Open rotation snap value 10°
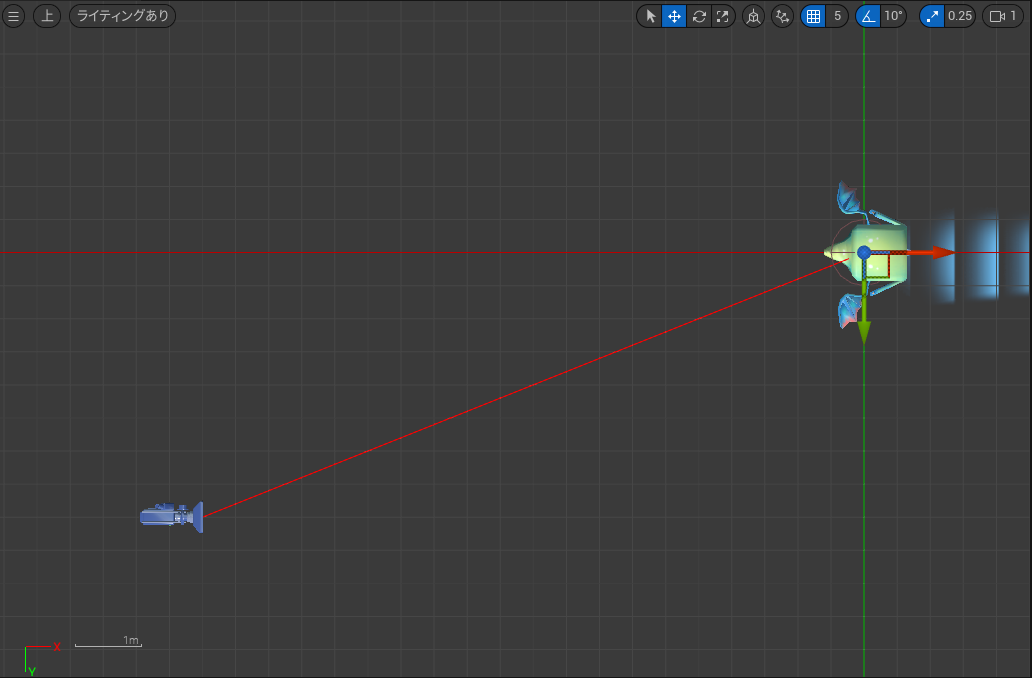 coord(893,16)
